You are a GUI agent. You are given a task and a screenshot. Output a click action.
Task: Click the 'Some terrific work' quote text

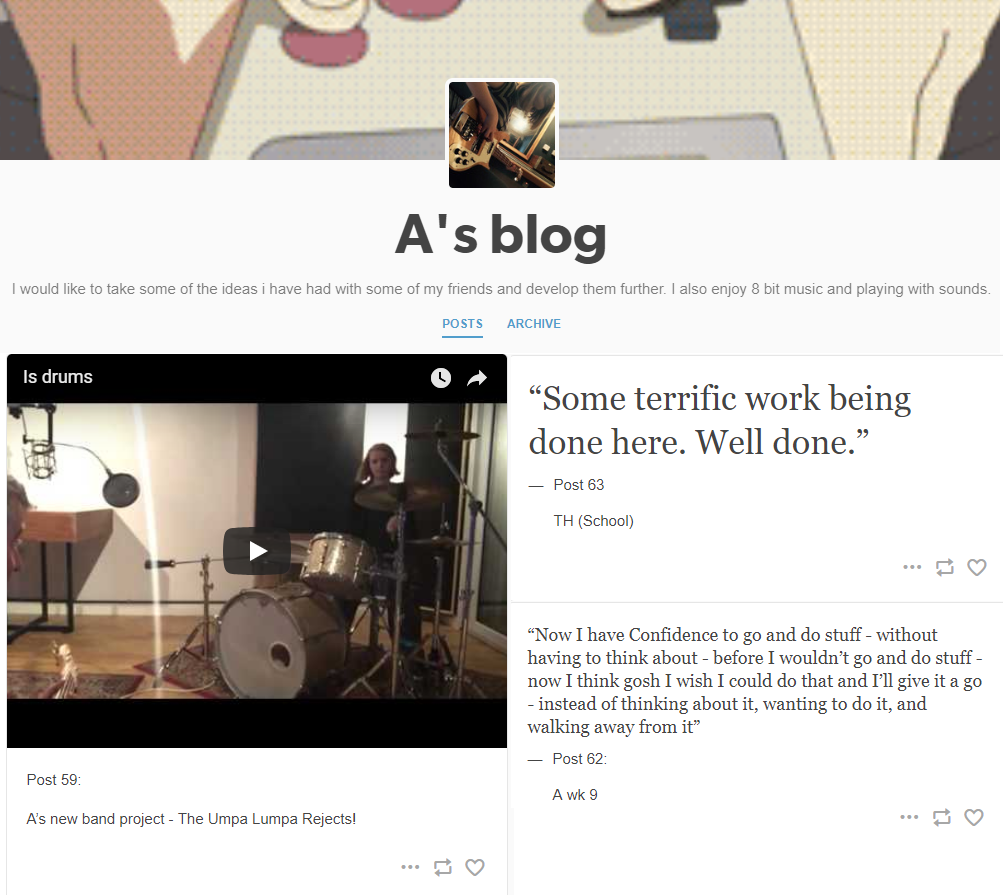click(x=720, y=420)
